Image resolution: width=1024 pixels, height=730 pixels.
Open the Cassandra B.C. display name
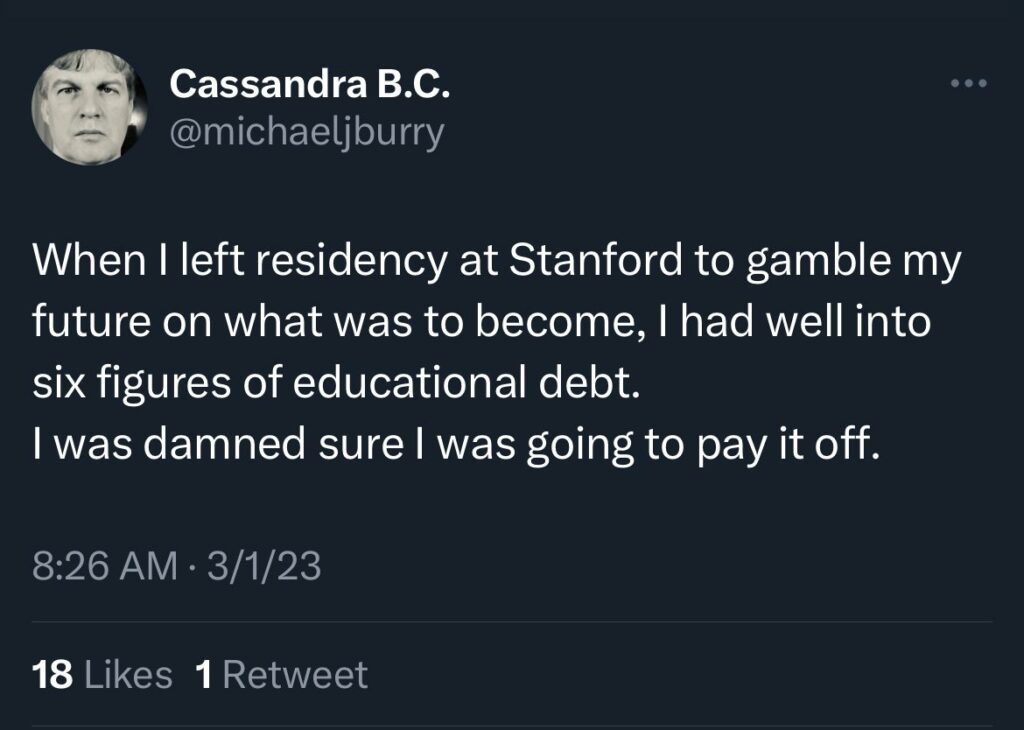(310, 85)
